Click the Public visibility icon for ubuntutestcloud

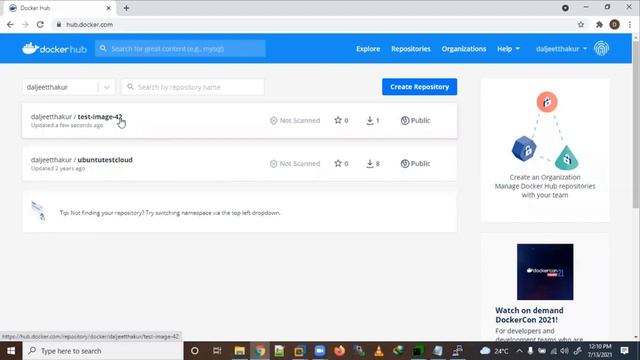click(x=405, y=164)
